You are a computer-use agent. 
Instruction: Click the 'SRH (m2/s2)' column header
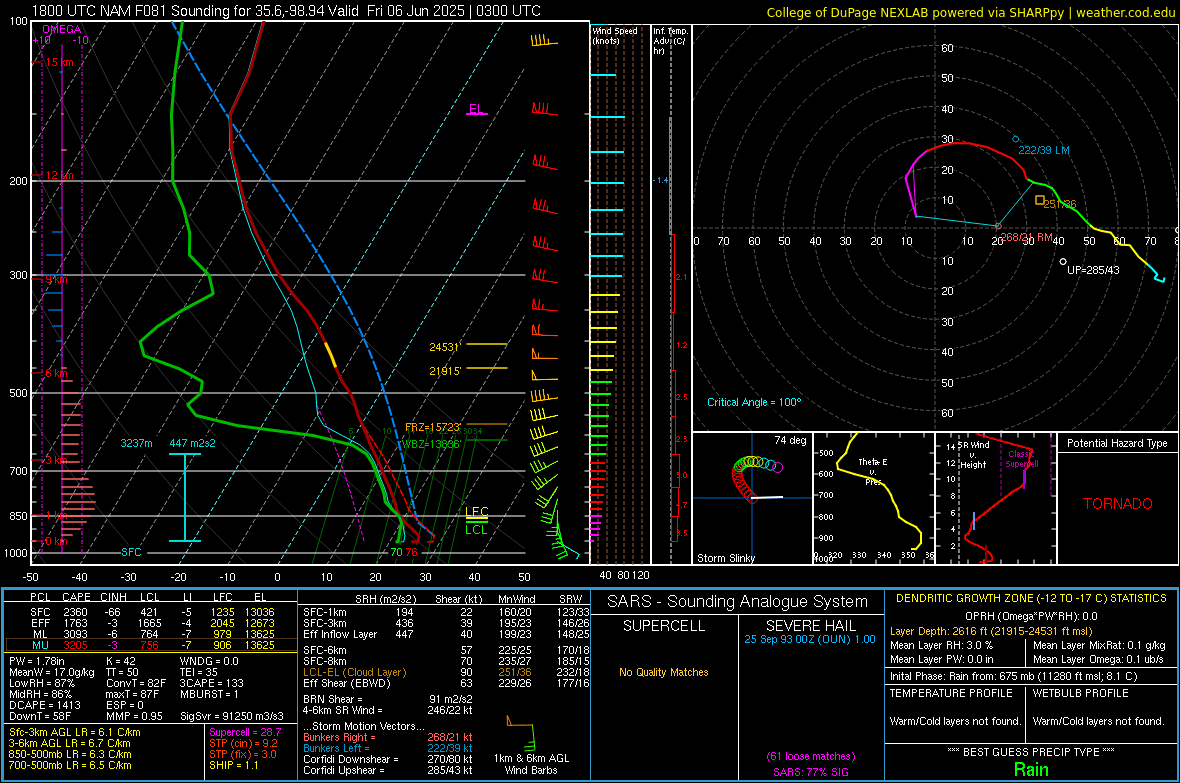[x=386, y=599]
